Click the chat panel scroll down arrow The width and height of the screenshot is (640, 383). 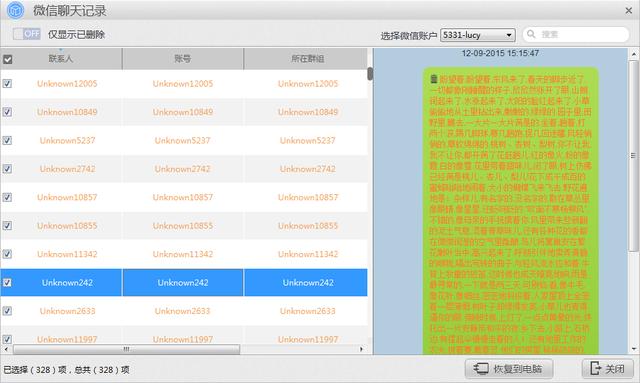tap(633, 349)
